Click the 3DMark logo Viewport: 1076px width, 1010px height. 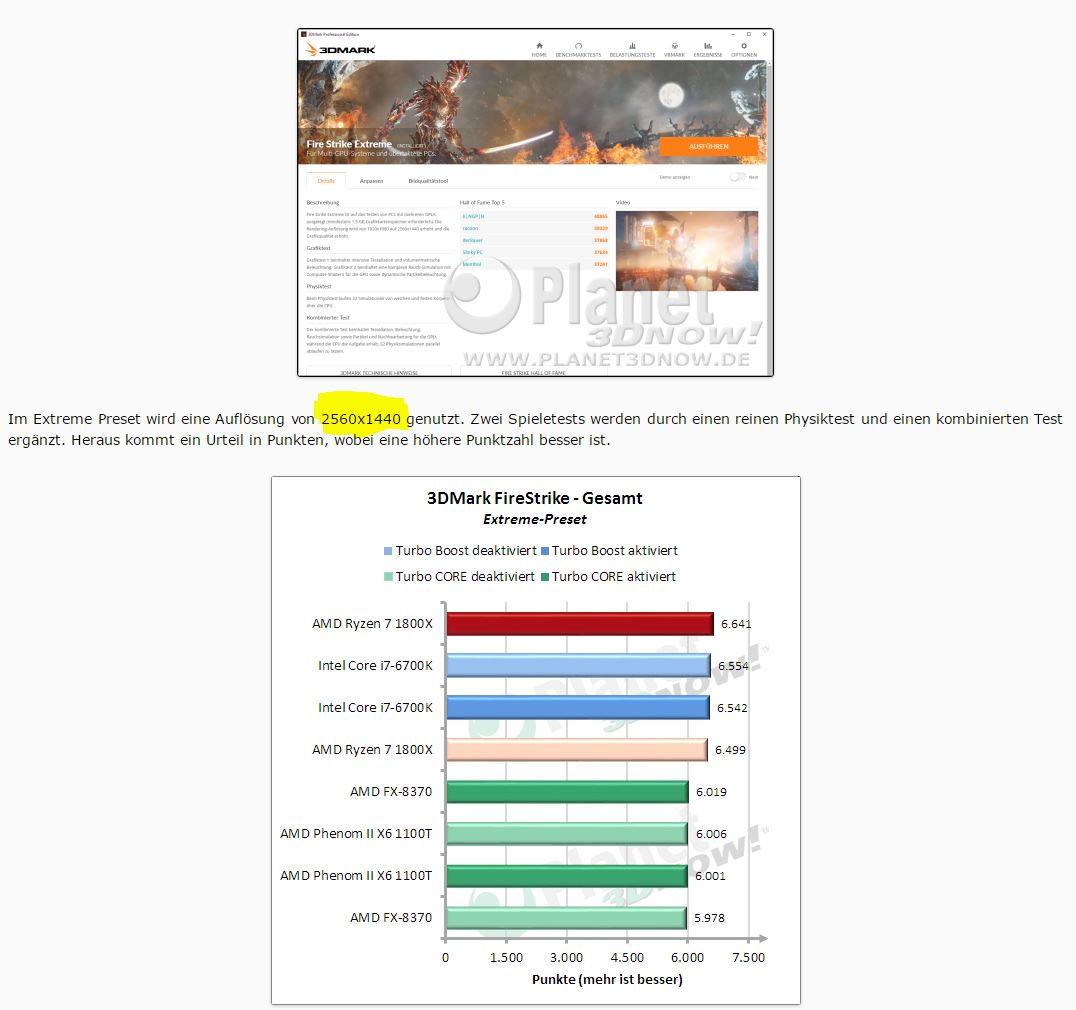340,49
